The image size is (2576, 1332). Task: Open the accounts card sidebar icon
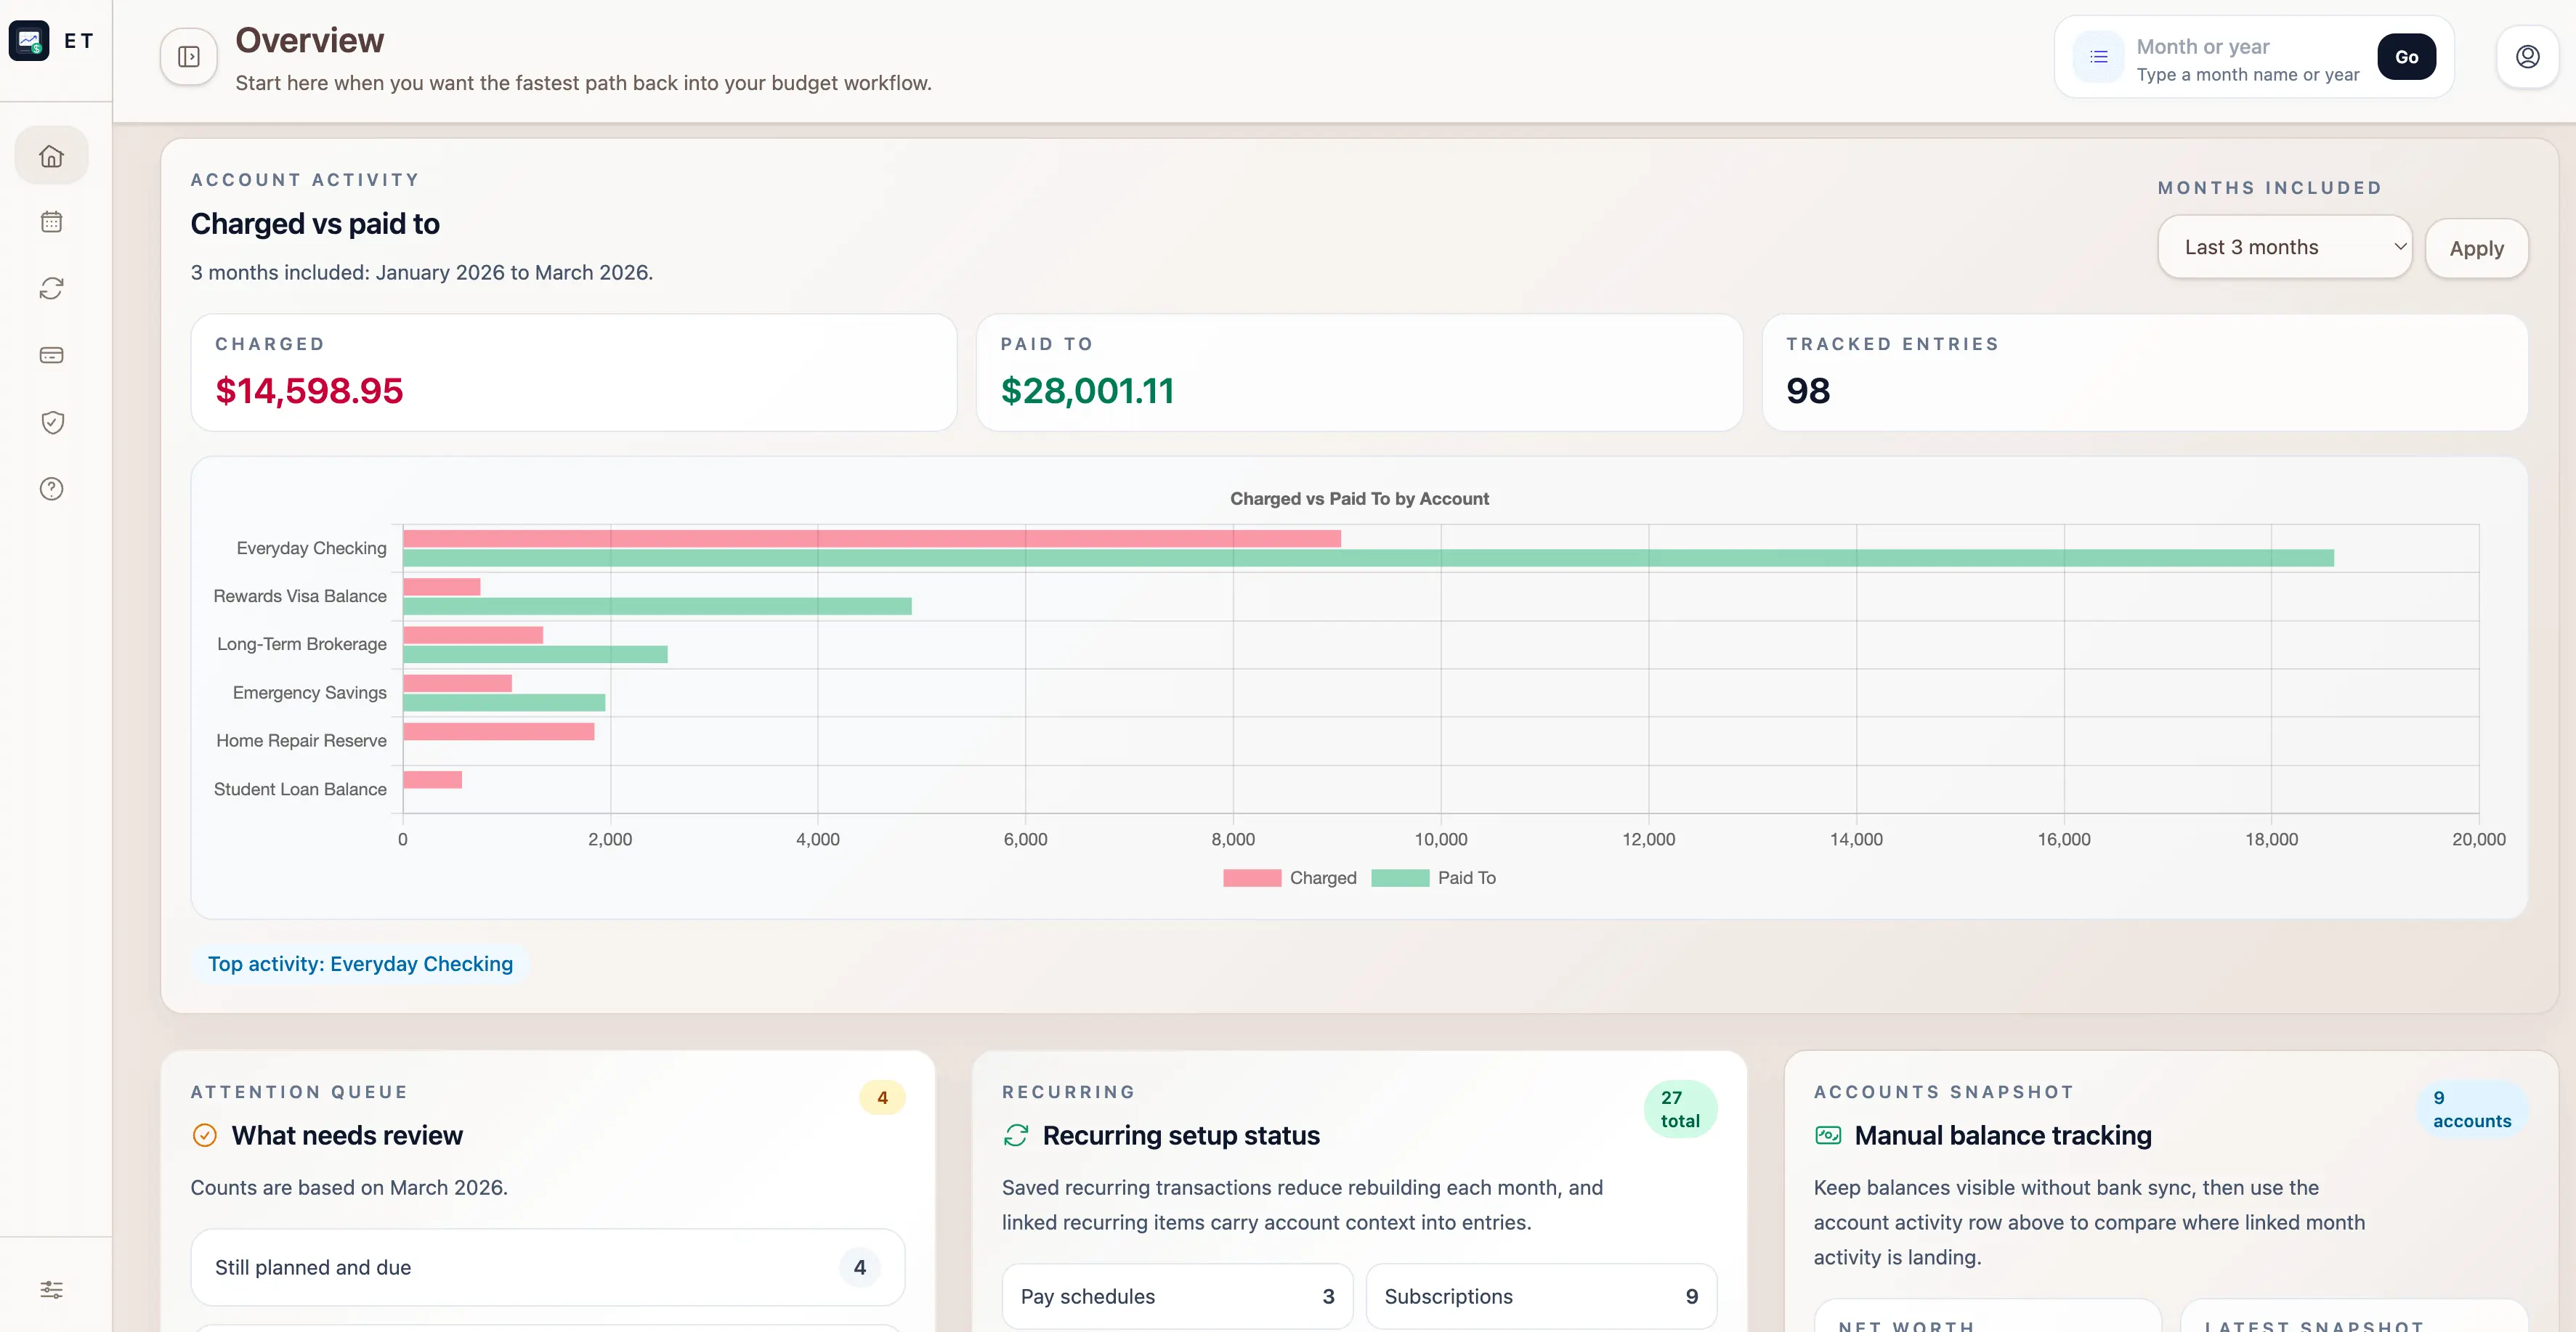click(x=51, y=355)
